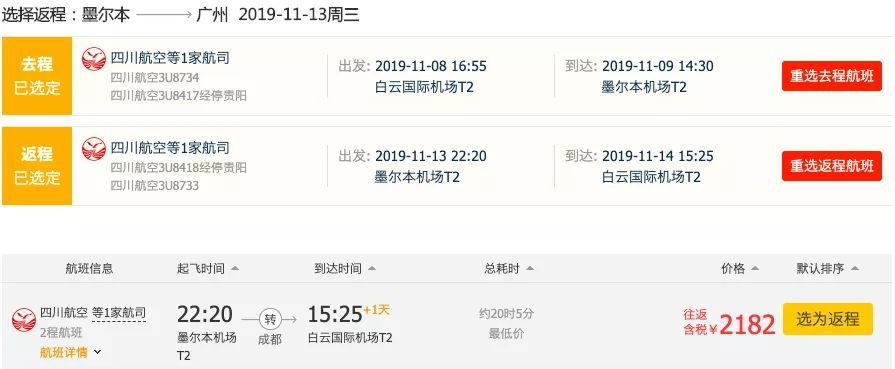The height and width of the screenshot is (369, 895).
Task: Click the 转 transfer circle icon
Action: [270, 319]
